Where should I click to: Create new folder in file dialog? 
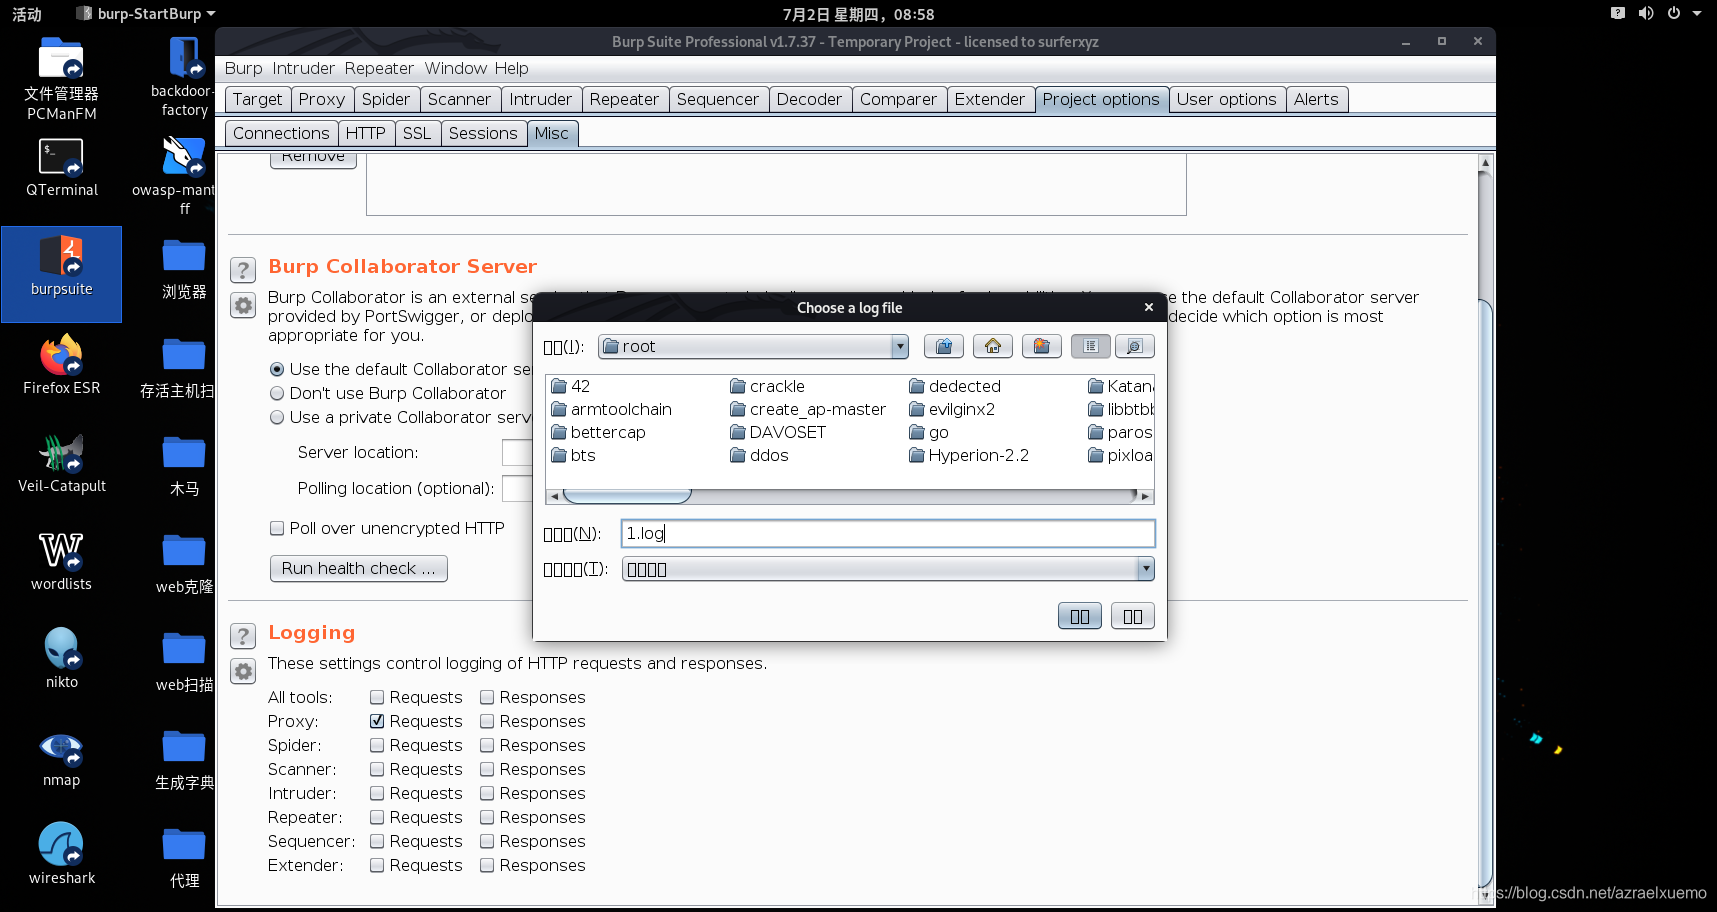click(1042, 346)
